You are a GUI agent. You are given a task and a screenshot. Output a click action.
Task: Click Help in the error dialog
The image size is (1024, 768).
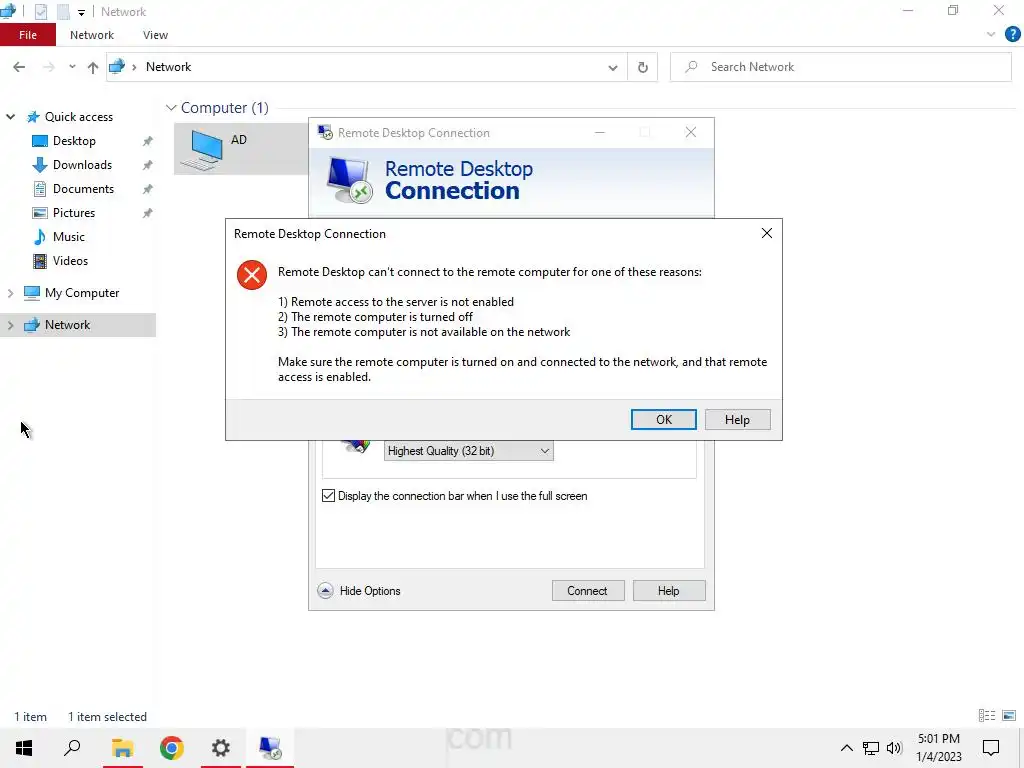point(737,419)
